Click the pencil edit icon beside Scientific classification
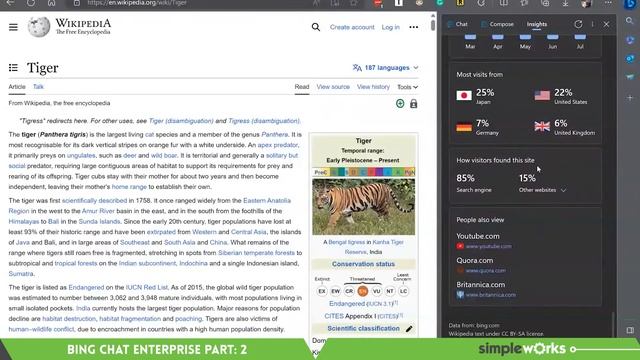640x360 pixels. tap(409, 329)
